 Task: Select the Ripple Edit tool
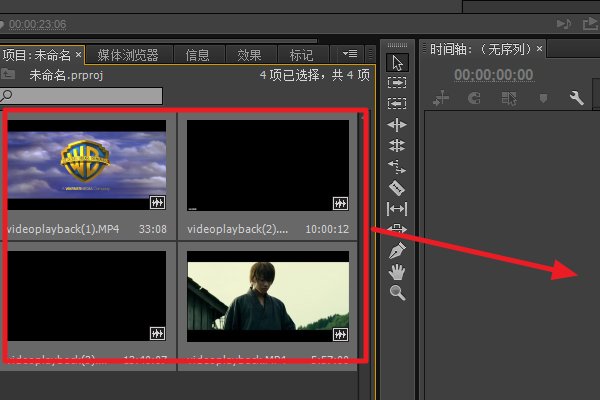[397, 125]
